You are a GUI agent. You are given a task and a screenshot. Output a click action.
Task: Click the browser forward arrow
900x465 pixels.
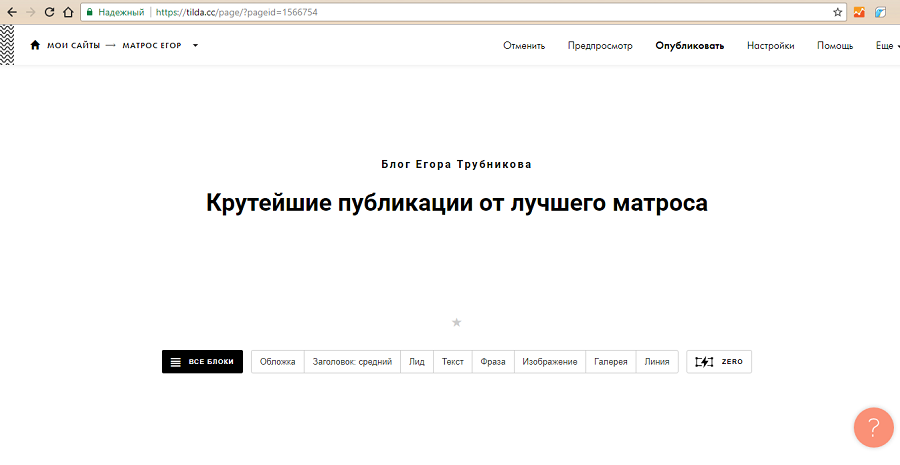point(30,12)
